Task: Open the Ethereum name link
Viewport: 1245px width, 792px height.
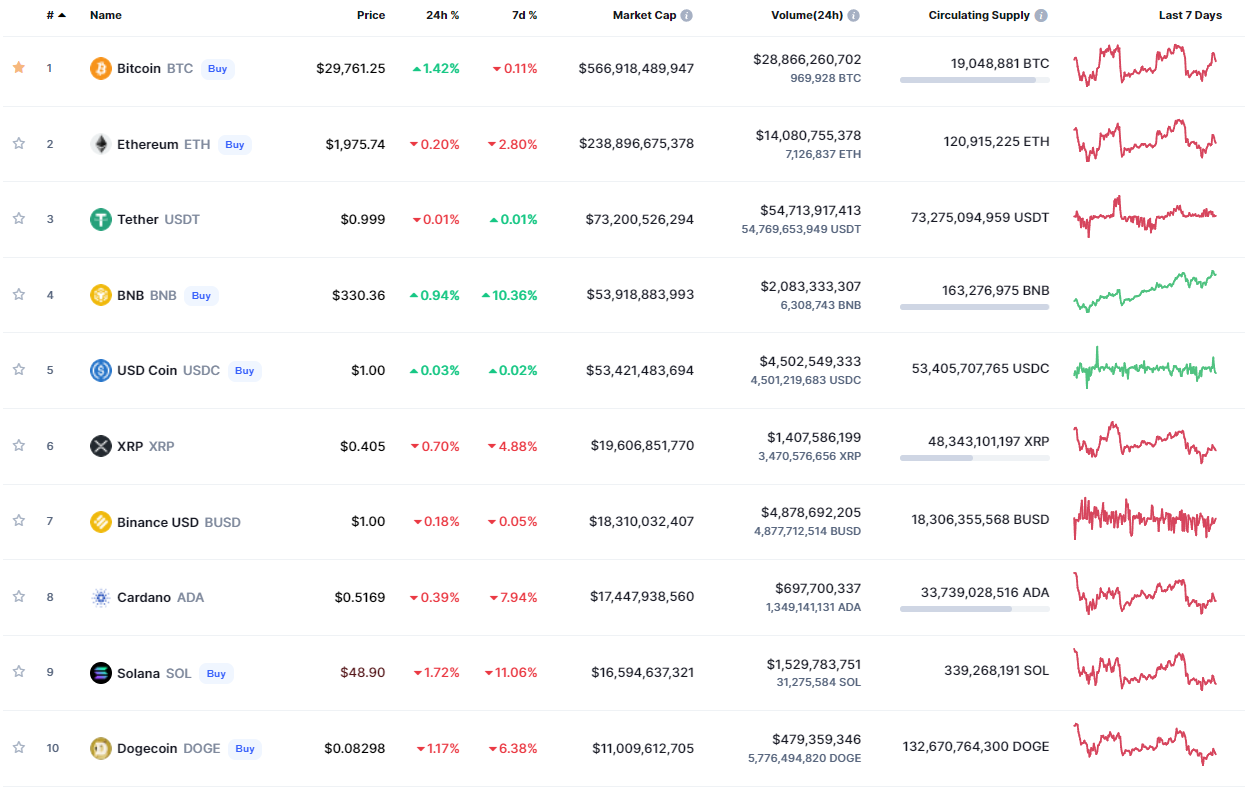Action: coord(147,144)
